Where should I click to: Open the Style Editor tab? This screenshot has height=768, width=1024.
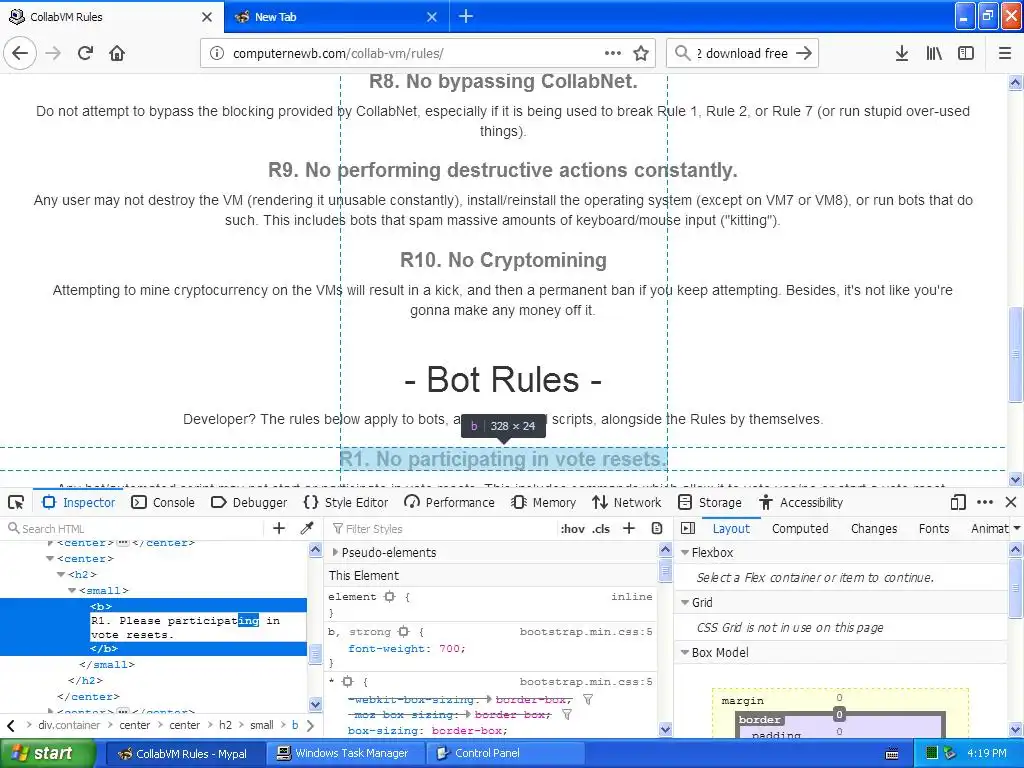(346, 502)
